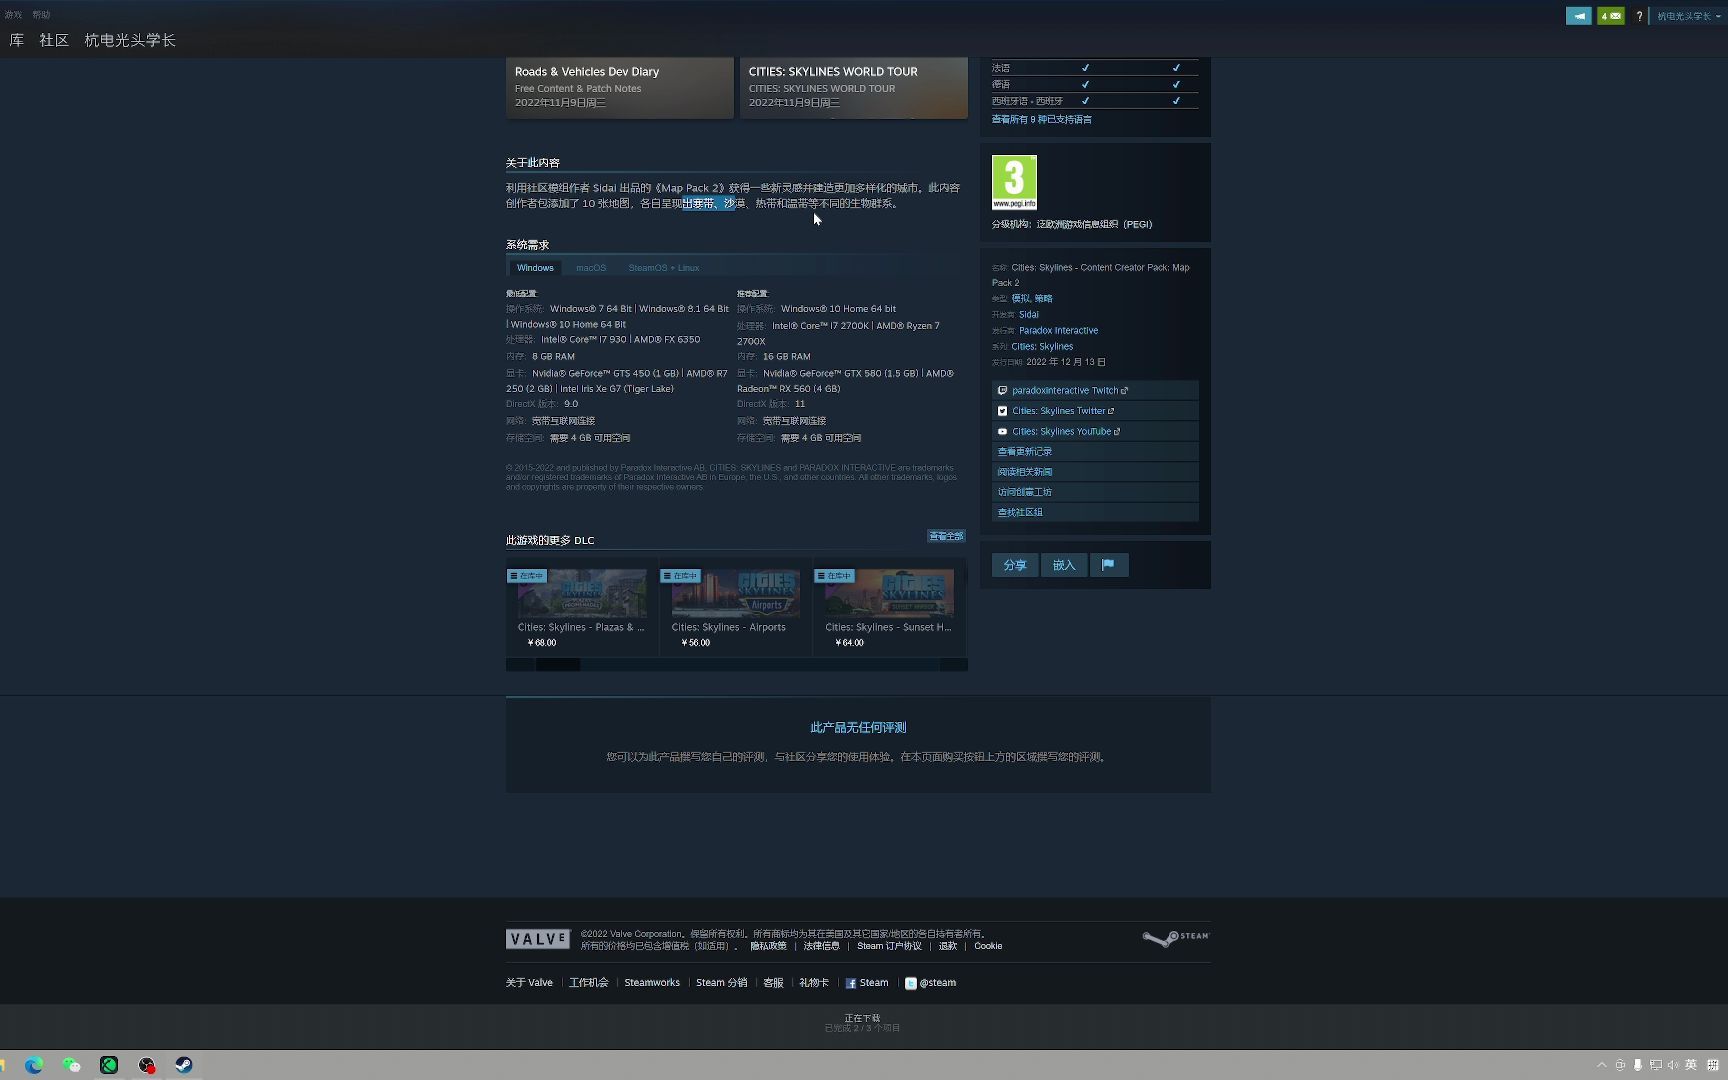Click 阅读相关新闻 link

[x=1095, y=471]
